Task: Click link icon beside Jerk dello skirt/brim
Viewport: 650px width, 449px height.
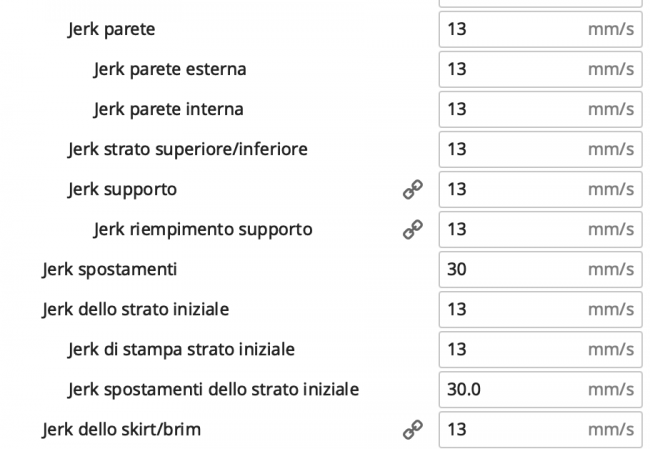Action: coord(412,429)
